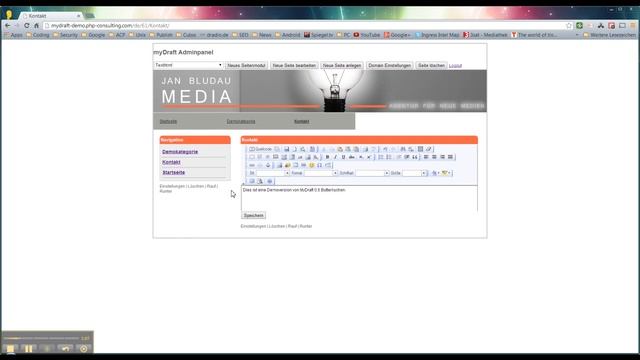Toggle bulleted list in editor
Viewport: 640px width, 360px height.
[389, 157]
